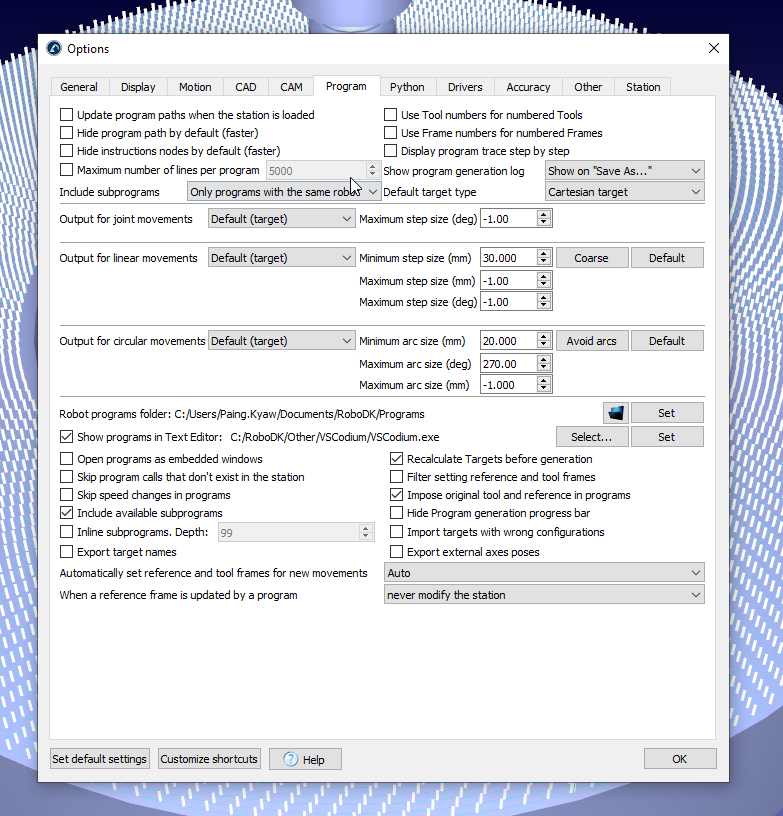783x816 pixels.
Task: Click the Help button with question mark icon
Action: pos(305,759)
